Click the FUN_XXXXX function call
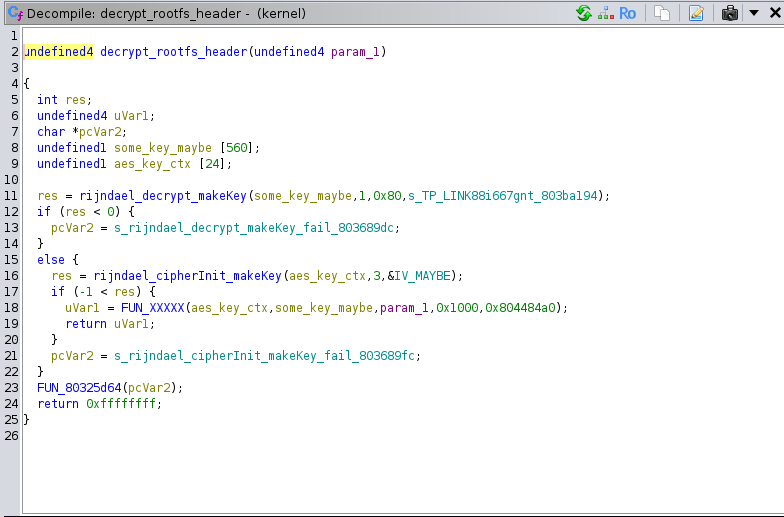This screenshot has height=517, width=784. (152, 308)
